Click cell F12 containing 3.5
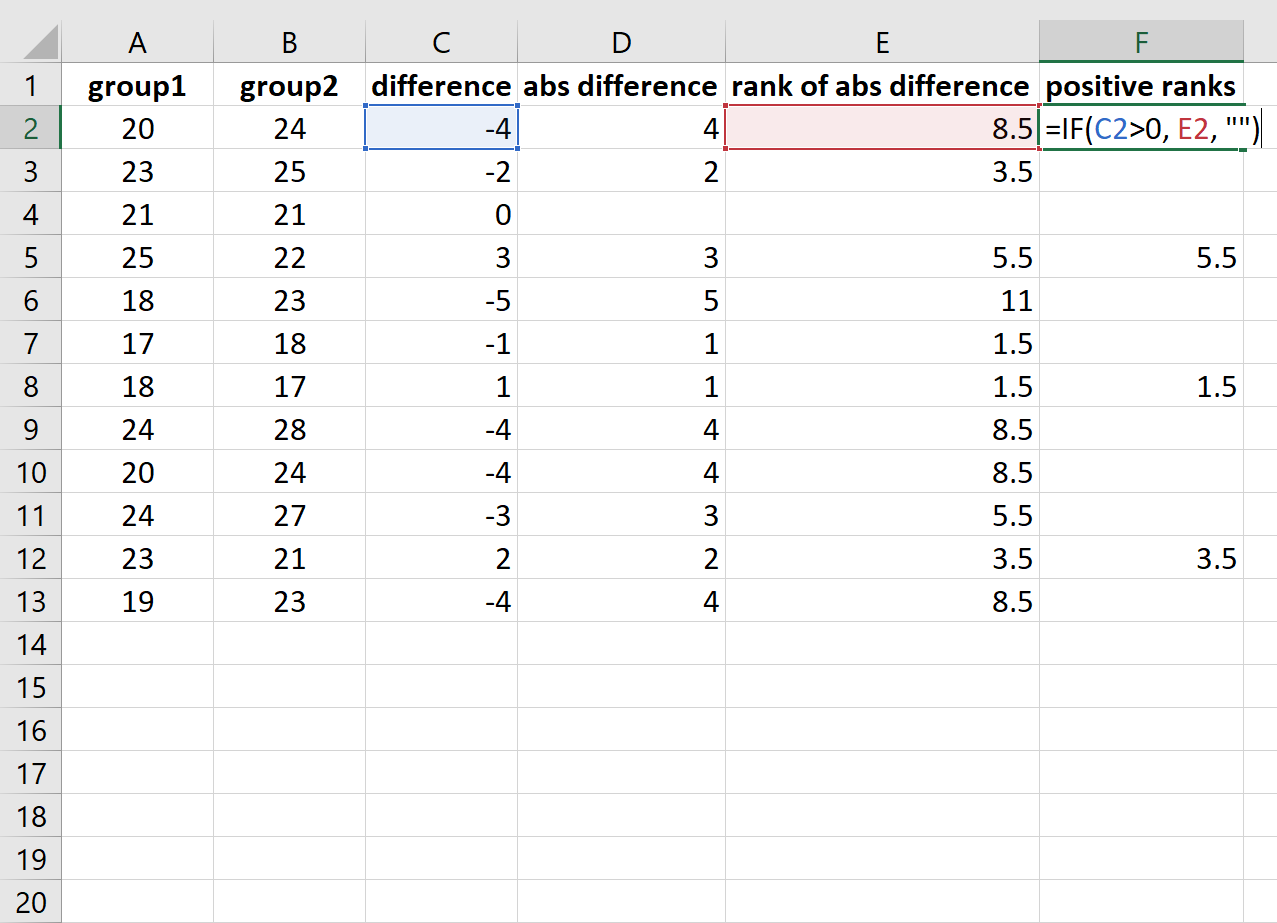Viewport: 1277px width, 923px height. 1141,558
